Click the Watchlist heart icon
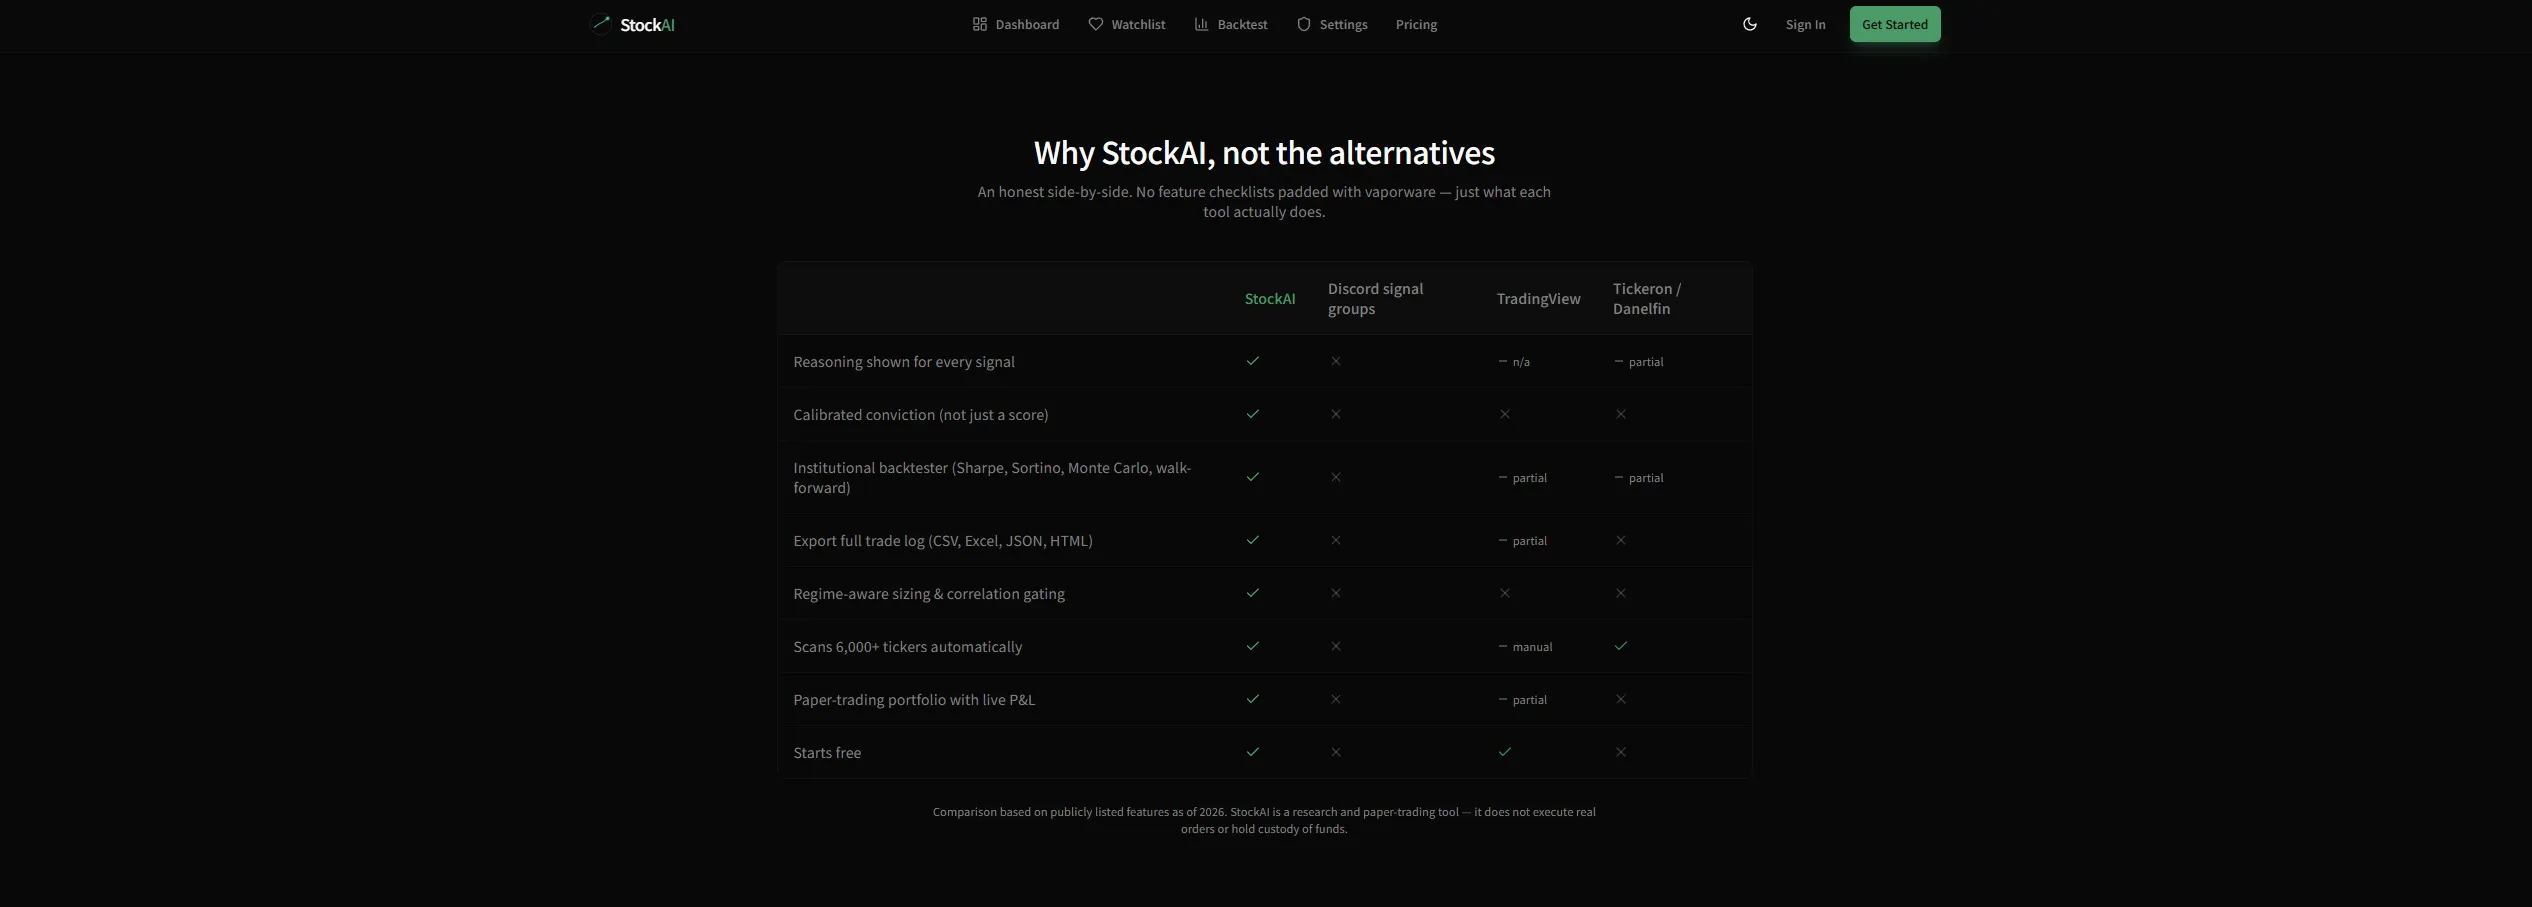The height and width of the screenshot is (907, 2532). 1096,24
